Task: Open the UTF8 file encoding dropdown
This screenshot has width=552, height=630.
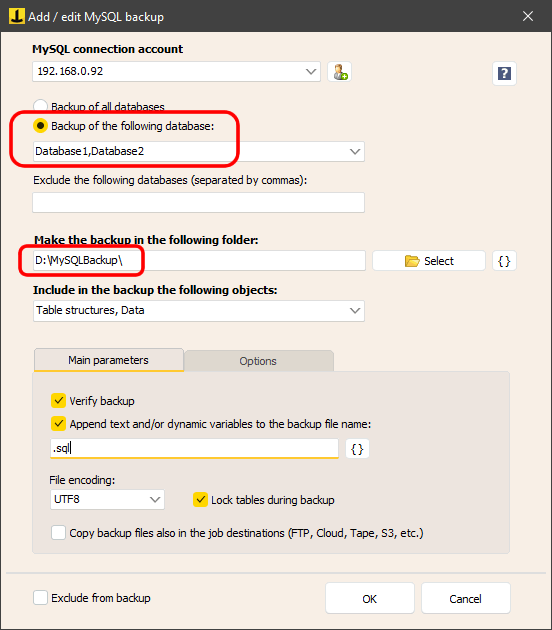Action: click(x=155, y=499)
